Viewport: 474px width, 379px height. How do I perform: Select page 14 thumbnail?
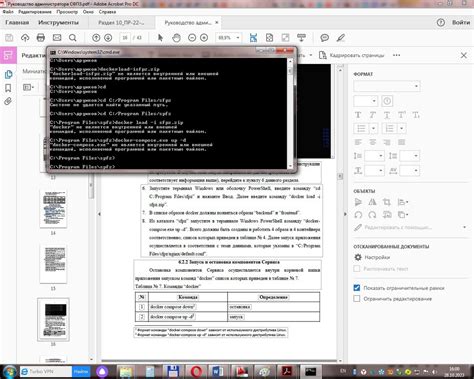53,209
